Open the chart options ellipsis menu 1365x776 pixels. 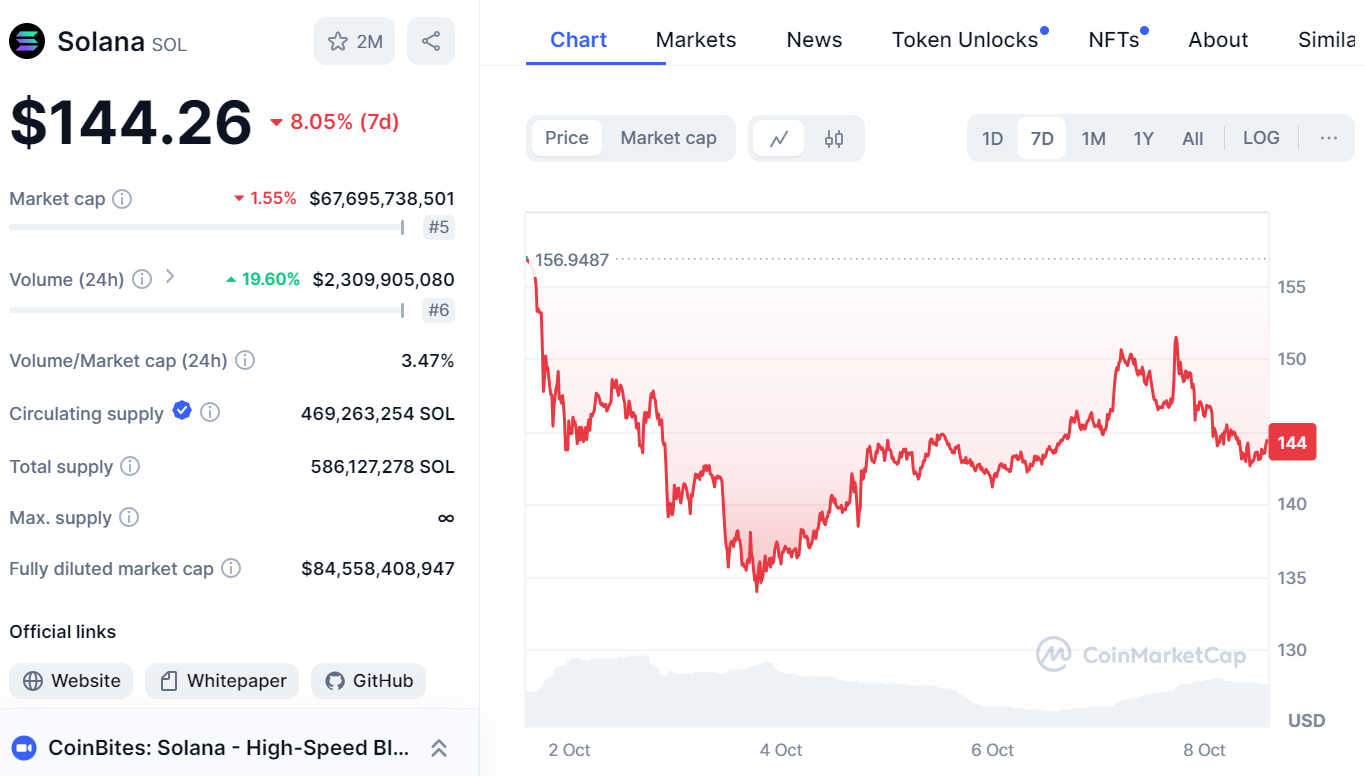[1328, 138]
